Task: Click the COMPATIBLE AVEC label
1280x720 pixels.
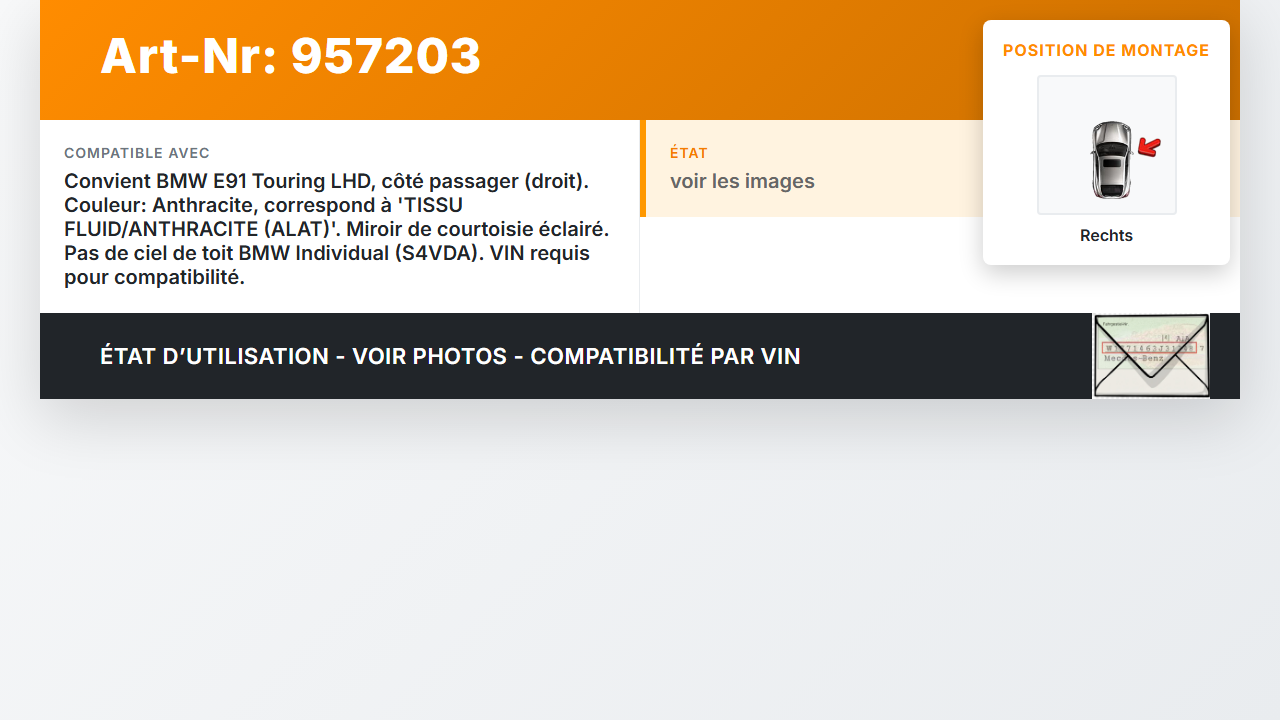Action: pos(137,153)
